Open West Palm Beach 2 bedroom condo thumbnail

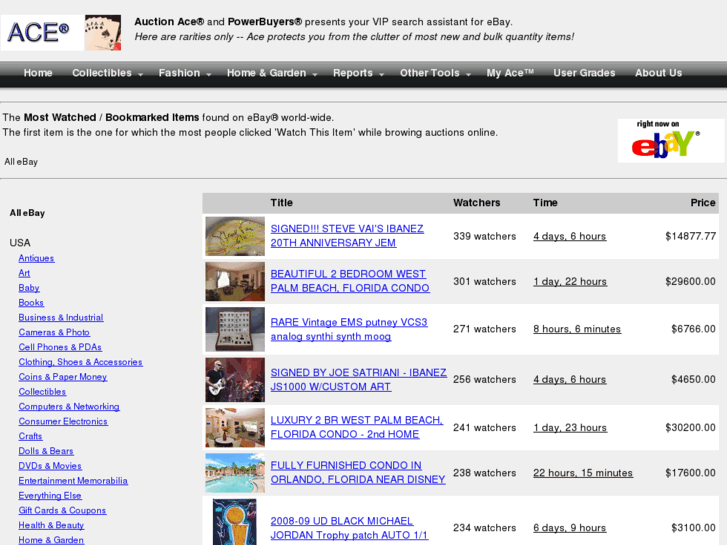point(235,282)
